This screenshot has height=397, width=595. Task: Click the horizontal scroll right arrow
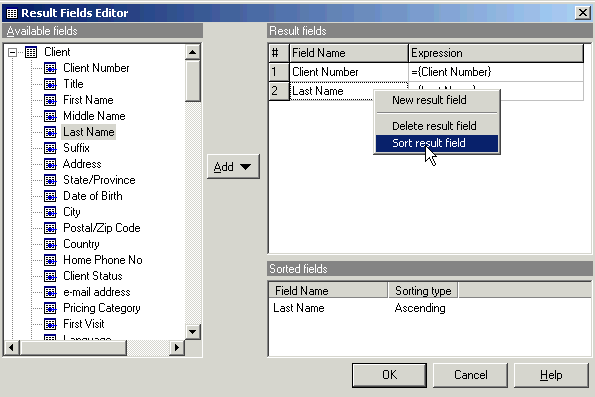(x=177, y=348)
